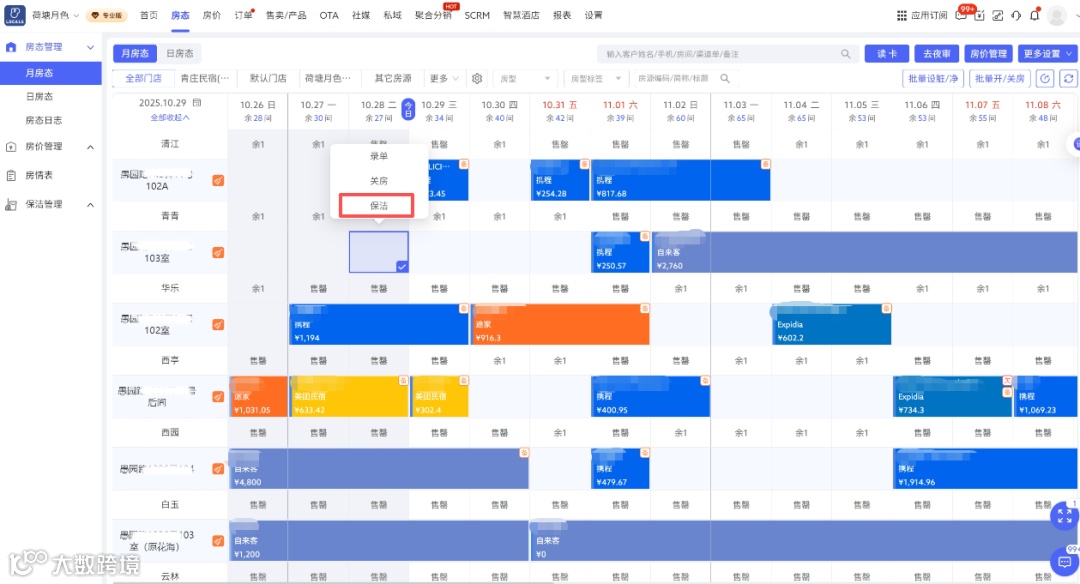Open the 更多 stores dropdown
Viewport: 1080px width, 584px height.
point(444,79)
